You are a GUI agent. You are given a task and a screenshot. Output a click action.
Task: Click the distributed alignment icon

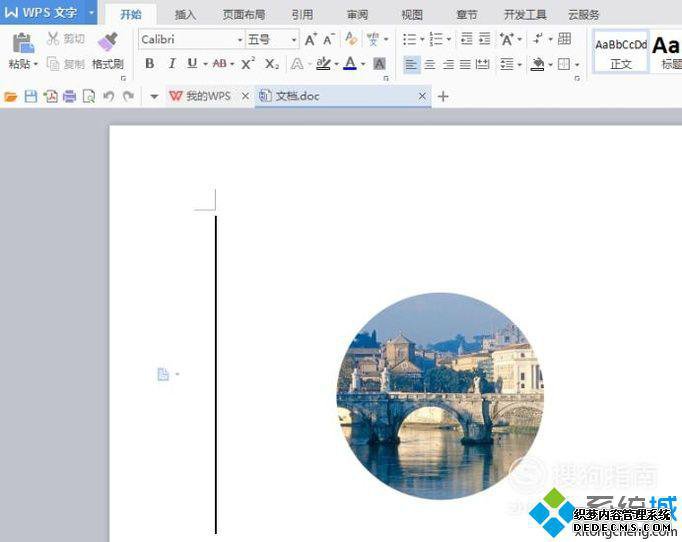482,64
